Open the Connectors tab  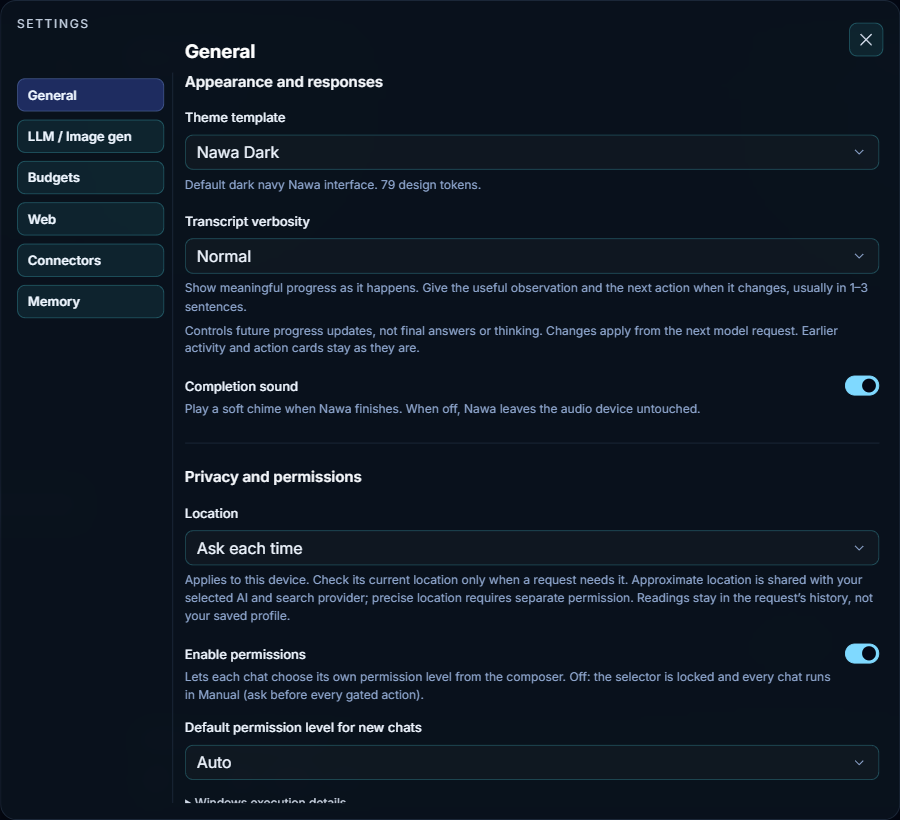click(x=91, y=260)
